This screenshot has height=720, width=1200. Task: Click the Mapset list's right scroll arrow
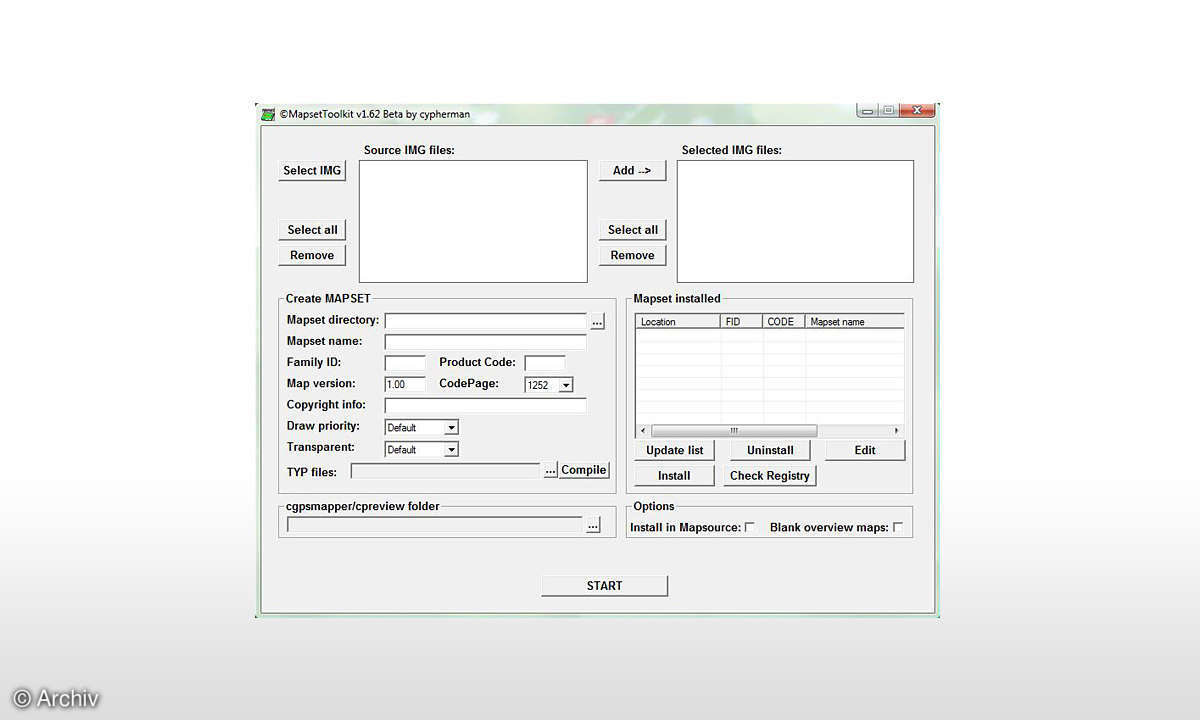pyautogui.click(x=897, y=430)
